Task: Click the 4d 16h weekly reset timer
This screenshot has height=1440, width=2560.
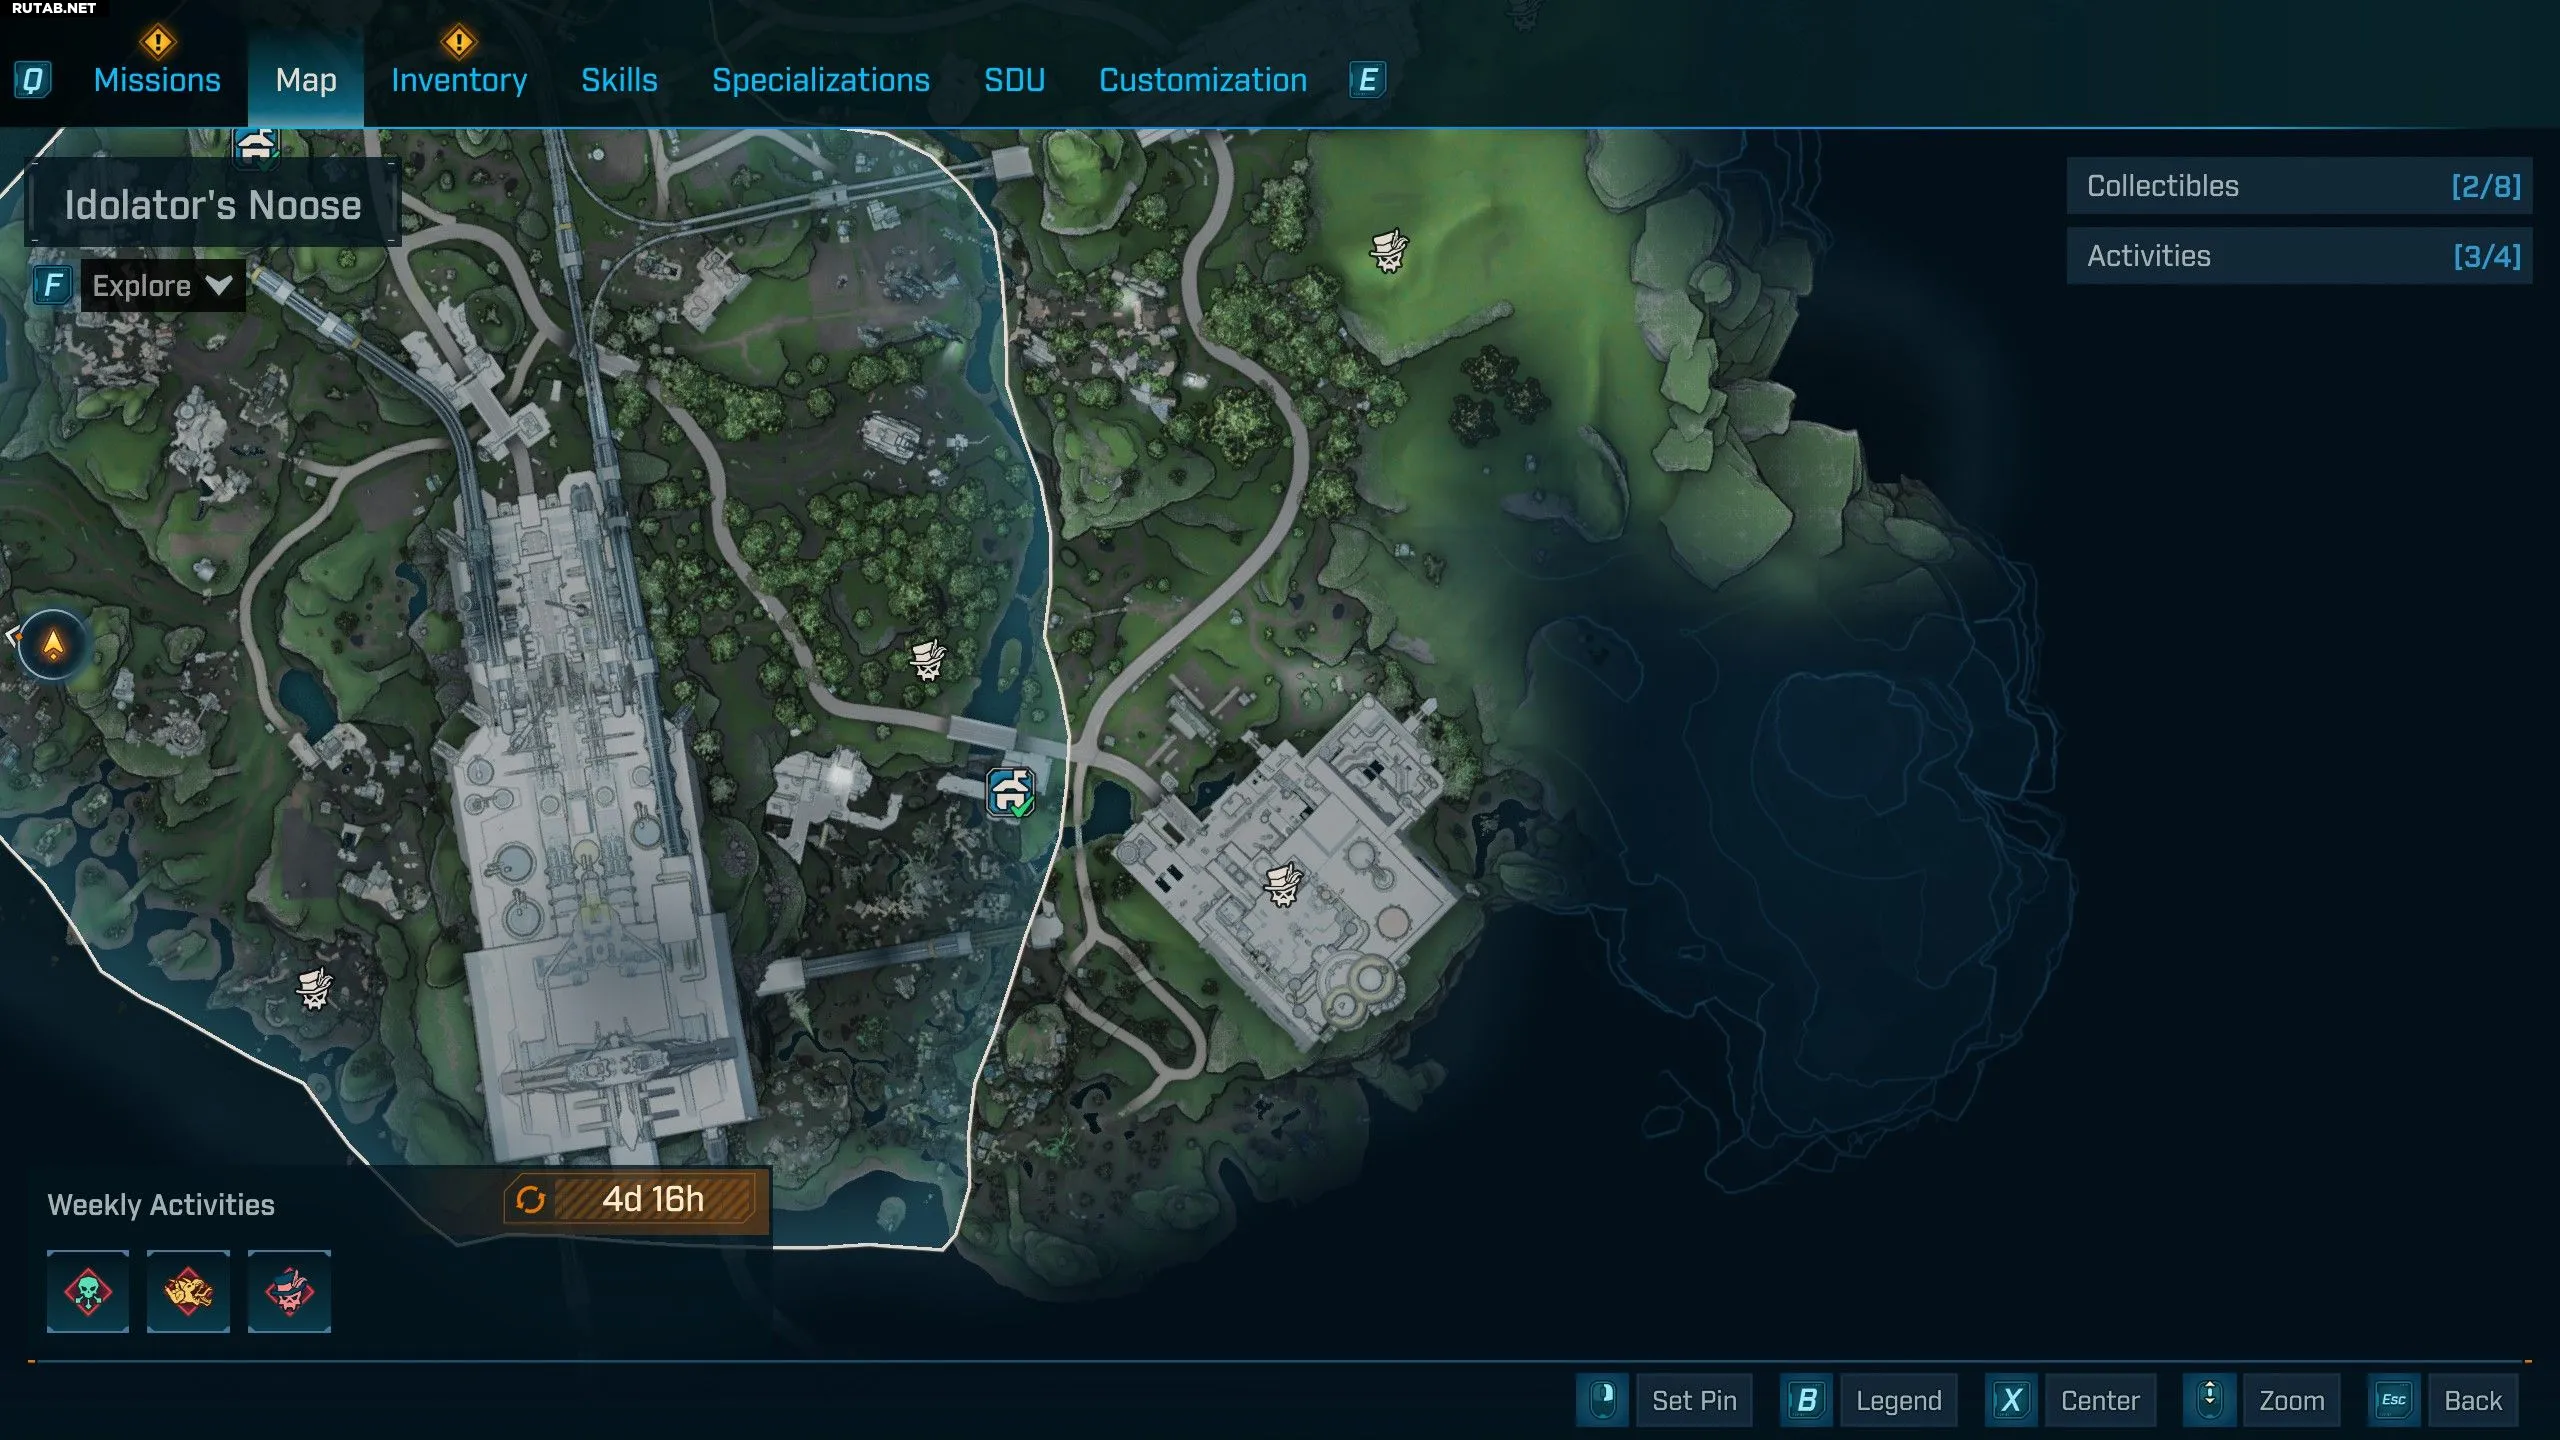Action: [653, 1199]
